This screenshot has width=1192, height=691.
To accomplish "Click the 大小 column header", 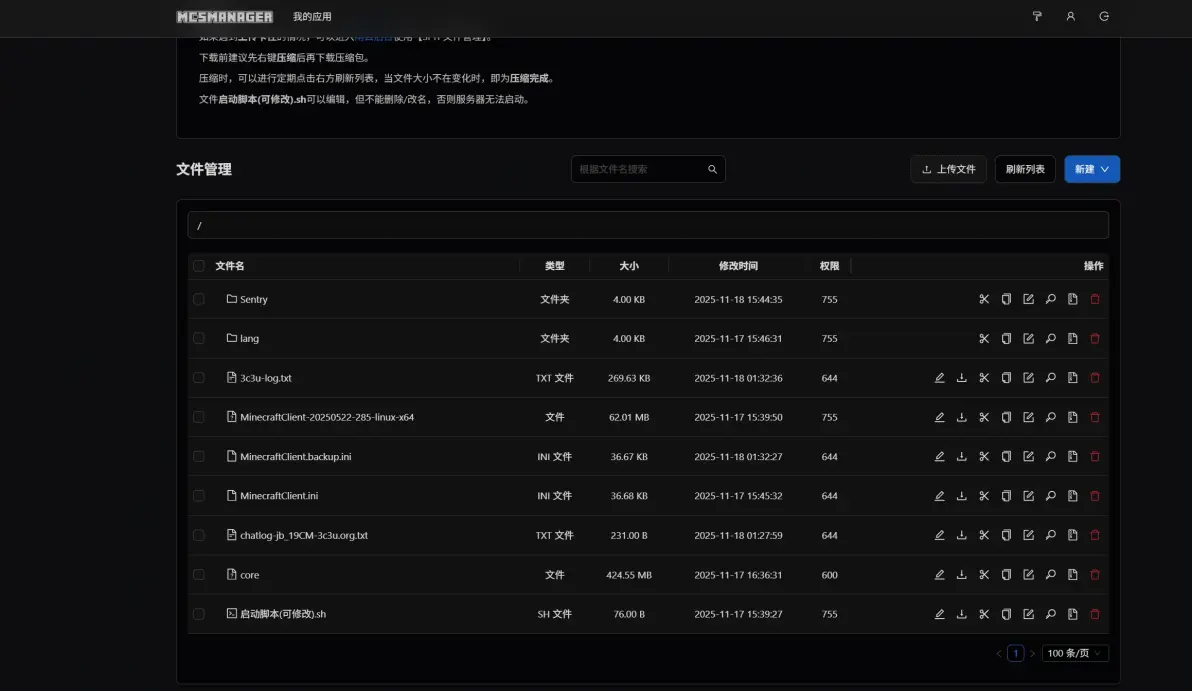I will 629,266.
